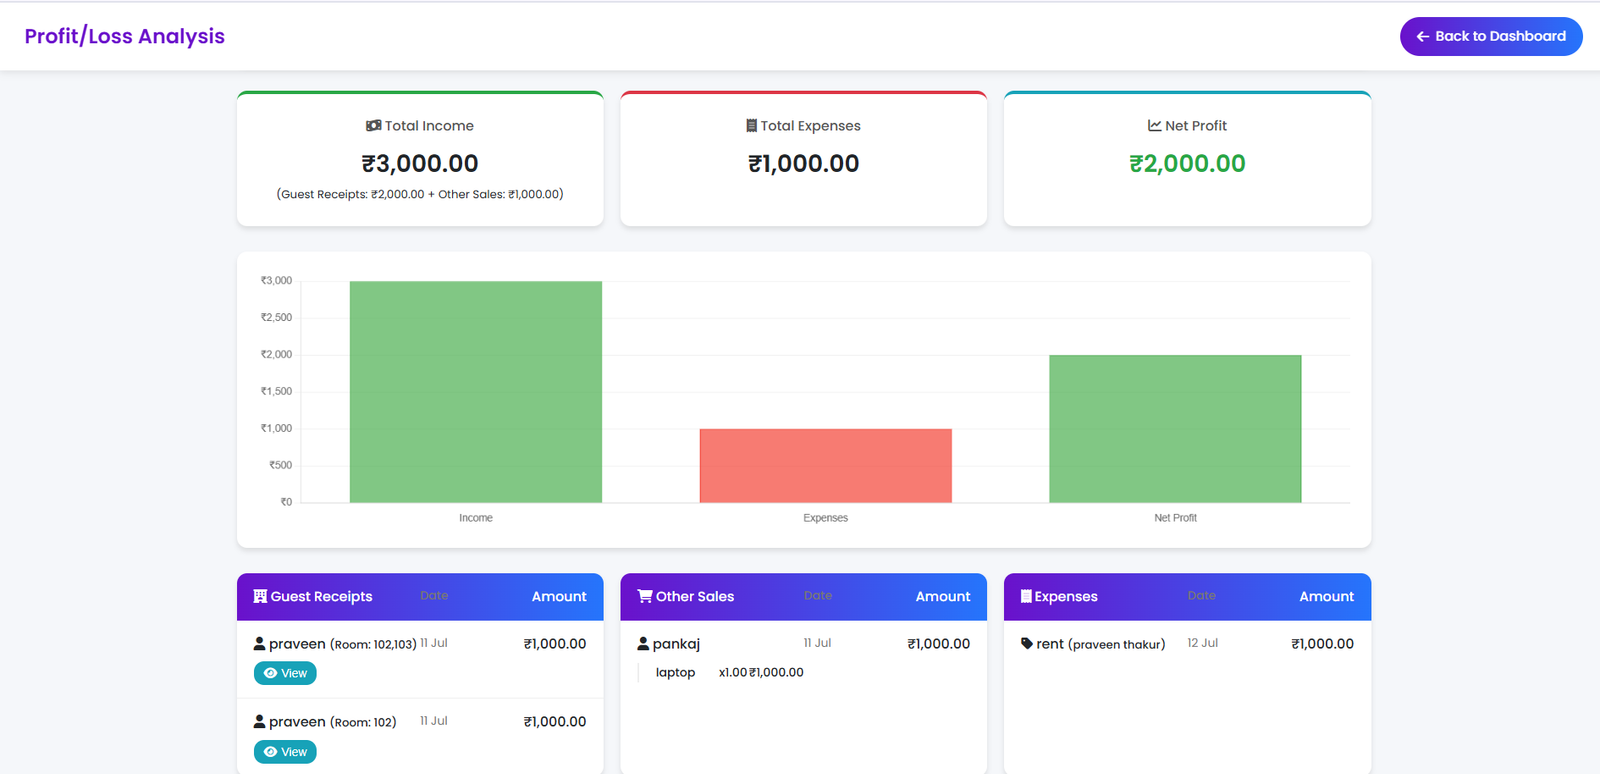Click the Amount column in Other Sales header
Screen dimensions: 1600x774
[x=943, y=597]
